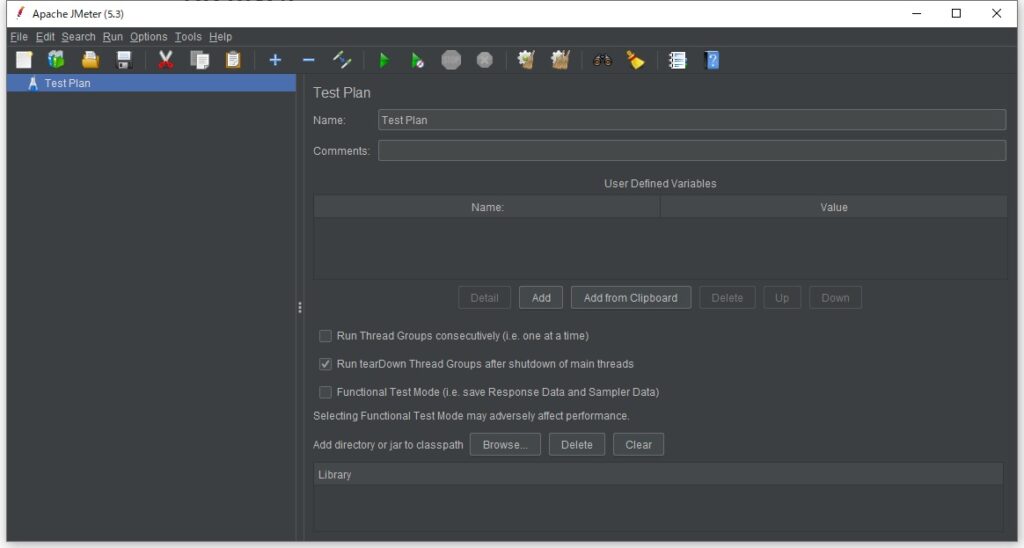Click into the Comments text field
The width and height of the screenshot is (1024, 548).
click(x=691, y=151)
